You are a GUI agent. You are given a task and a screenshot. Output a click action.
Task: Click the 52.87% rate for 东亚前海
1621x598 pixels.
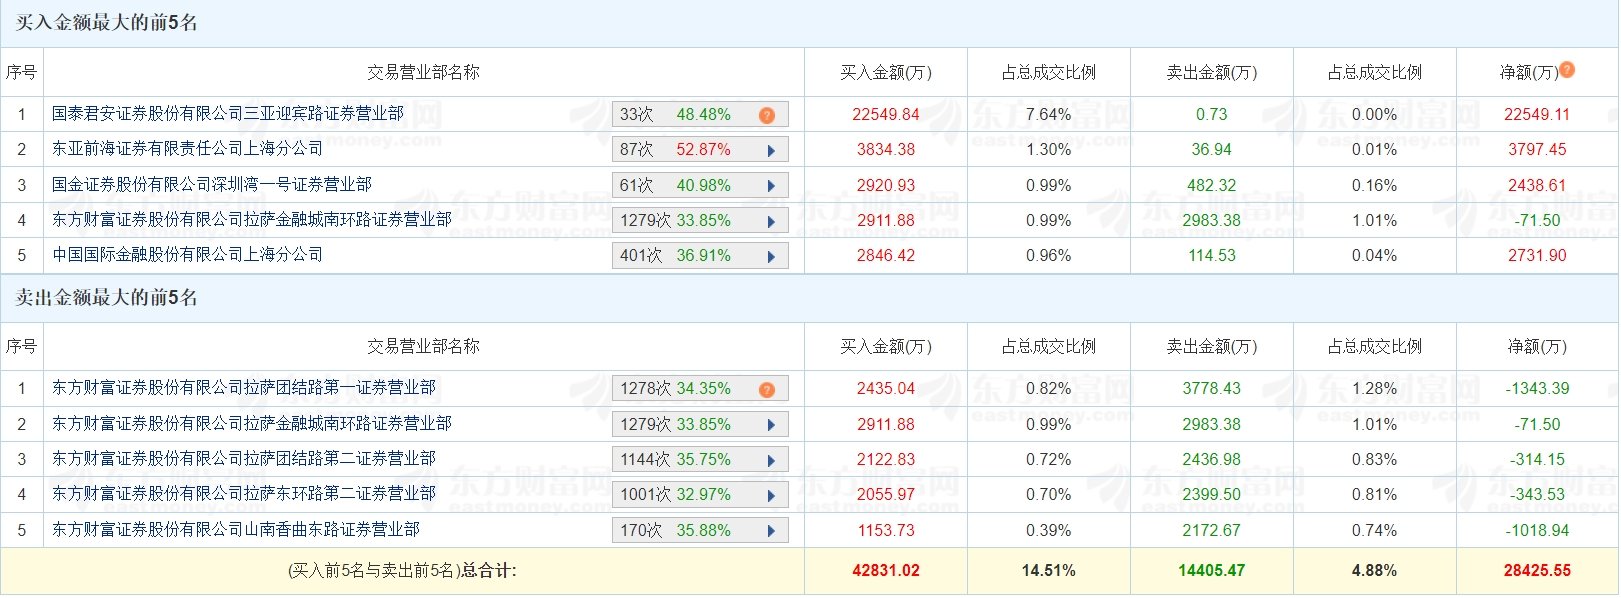click(703, 150)
